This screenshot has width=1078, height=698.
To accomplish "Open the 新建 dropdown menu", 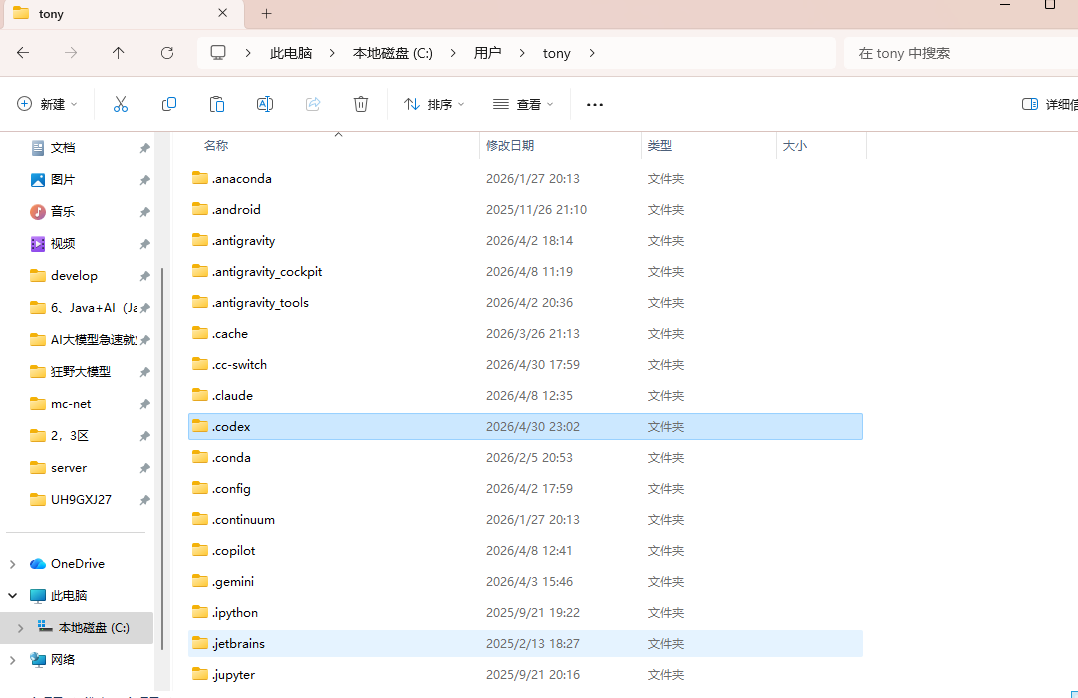I will 47,105.
